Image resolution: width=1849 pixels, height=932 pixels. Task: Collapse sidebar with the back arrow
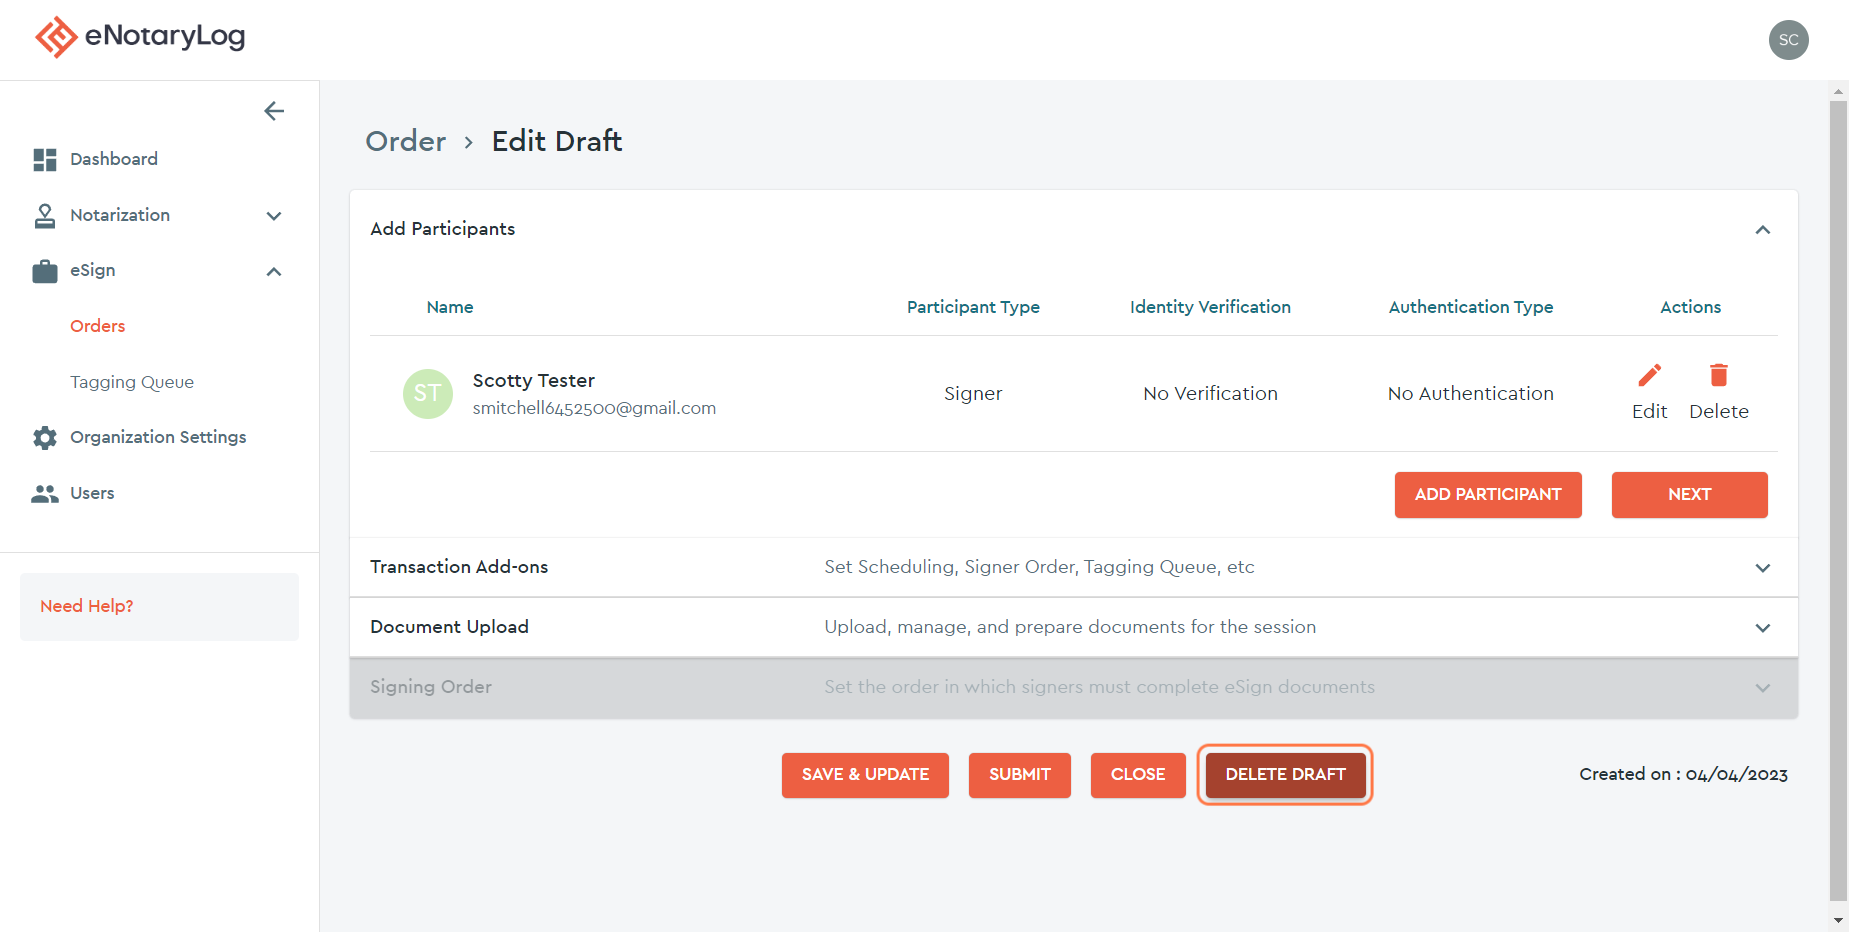click(274, 111)
